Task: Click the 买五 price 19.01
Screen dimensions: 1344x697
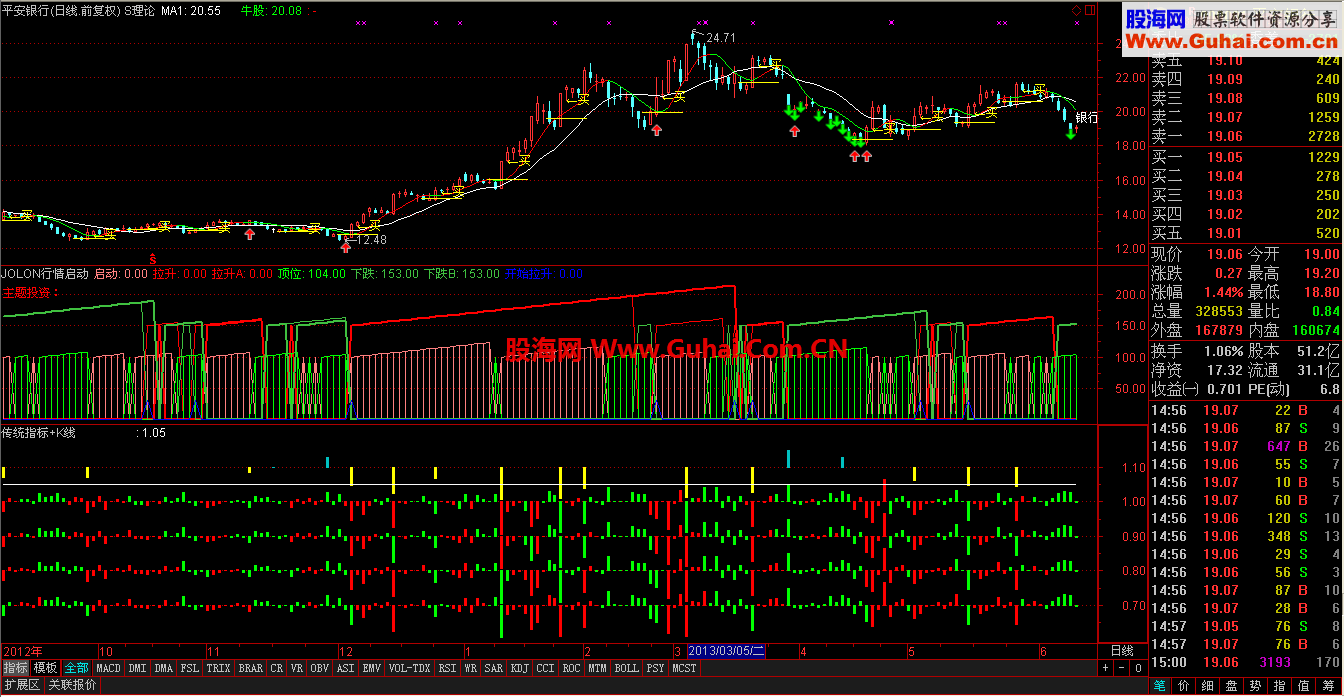Action: click(x=1225, y=233)
